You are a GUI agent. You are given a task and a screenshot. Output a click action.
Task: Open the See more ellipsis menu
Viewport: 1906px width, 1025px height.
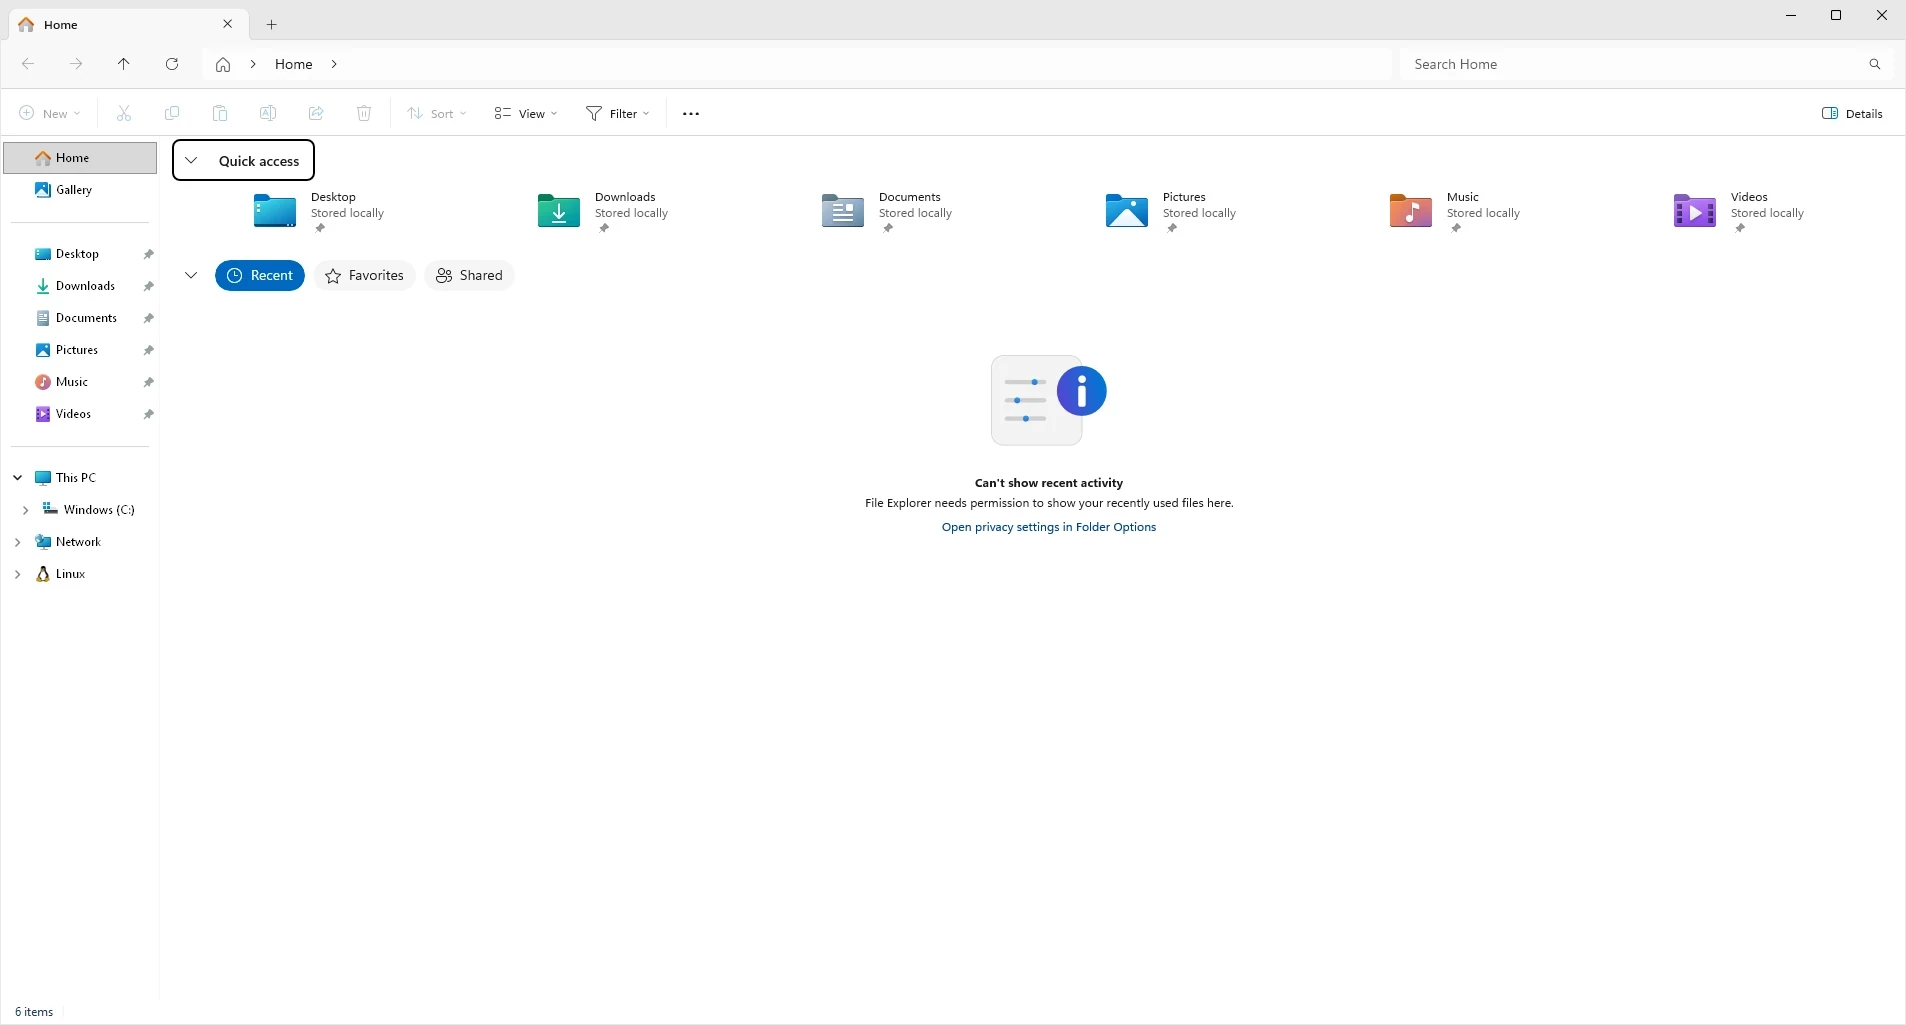pos(691,114)
